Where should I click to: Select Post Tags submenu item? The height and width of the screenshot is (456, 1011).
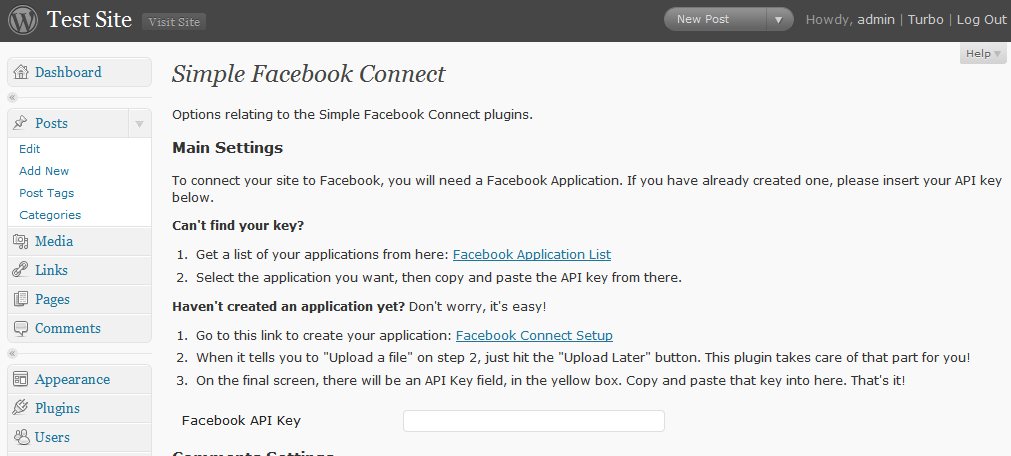[x=46, y=193]
